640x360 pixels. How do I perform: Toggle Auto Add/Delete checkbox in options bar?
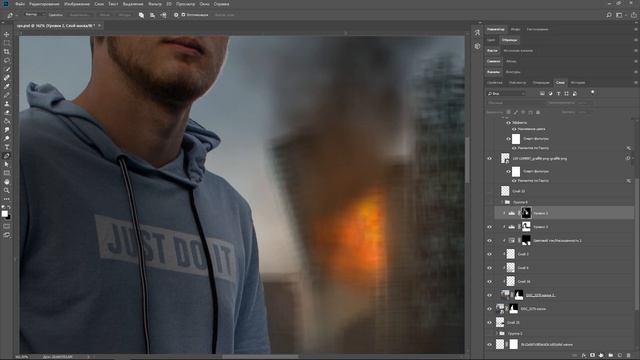[183, 15]
